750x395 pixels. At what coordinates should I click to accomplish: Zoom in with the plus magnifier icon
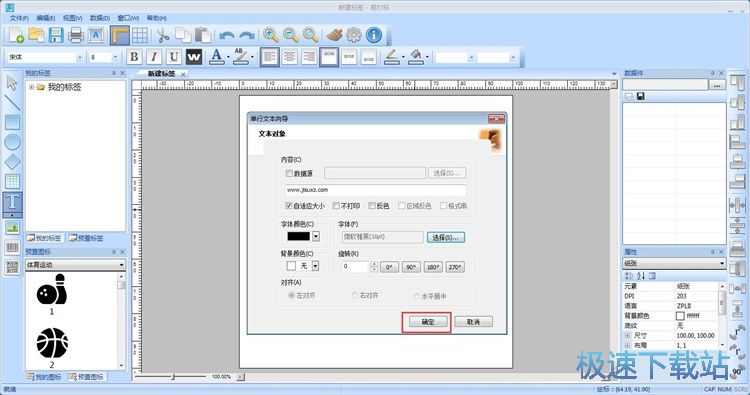coord(271,34)
